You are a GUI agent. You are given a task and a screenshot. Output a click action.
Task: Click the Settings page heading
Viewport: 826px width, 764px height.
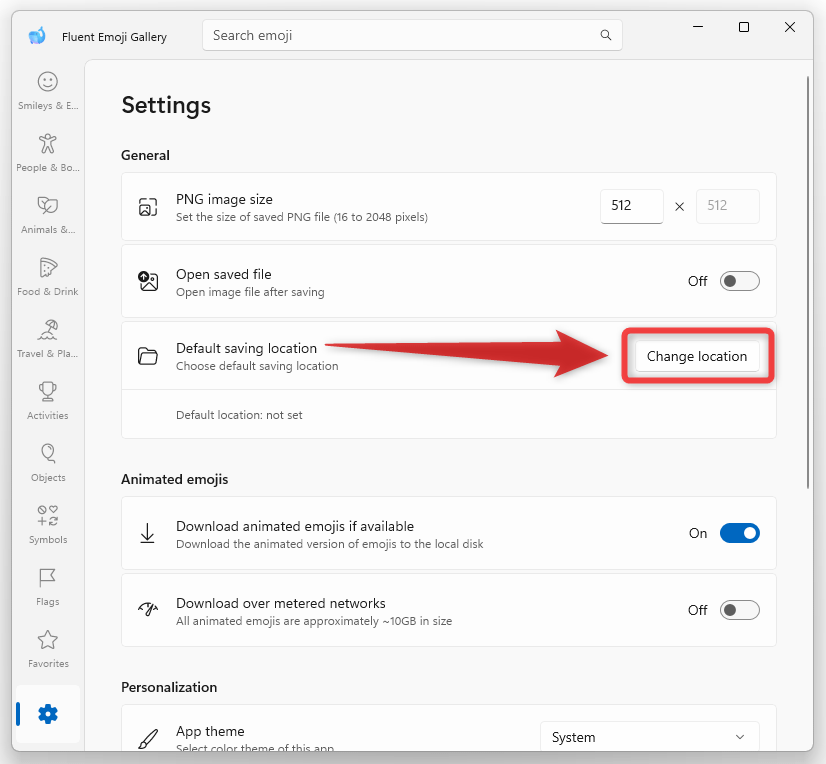[x=166, y=105]
